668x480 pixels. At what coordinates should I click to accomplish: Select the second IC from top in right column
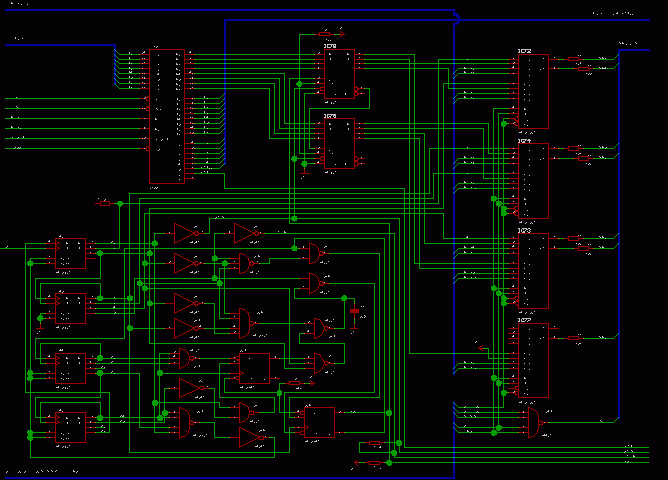click(533, 181)
